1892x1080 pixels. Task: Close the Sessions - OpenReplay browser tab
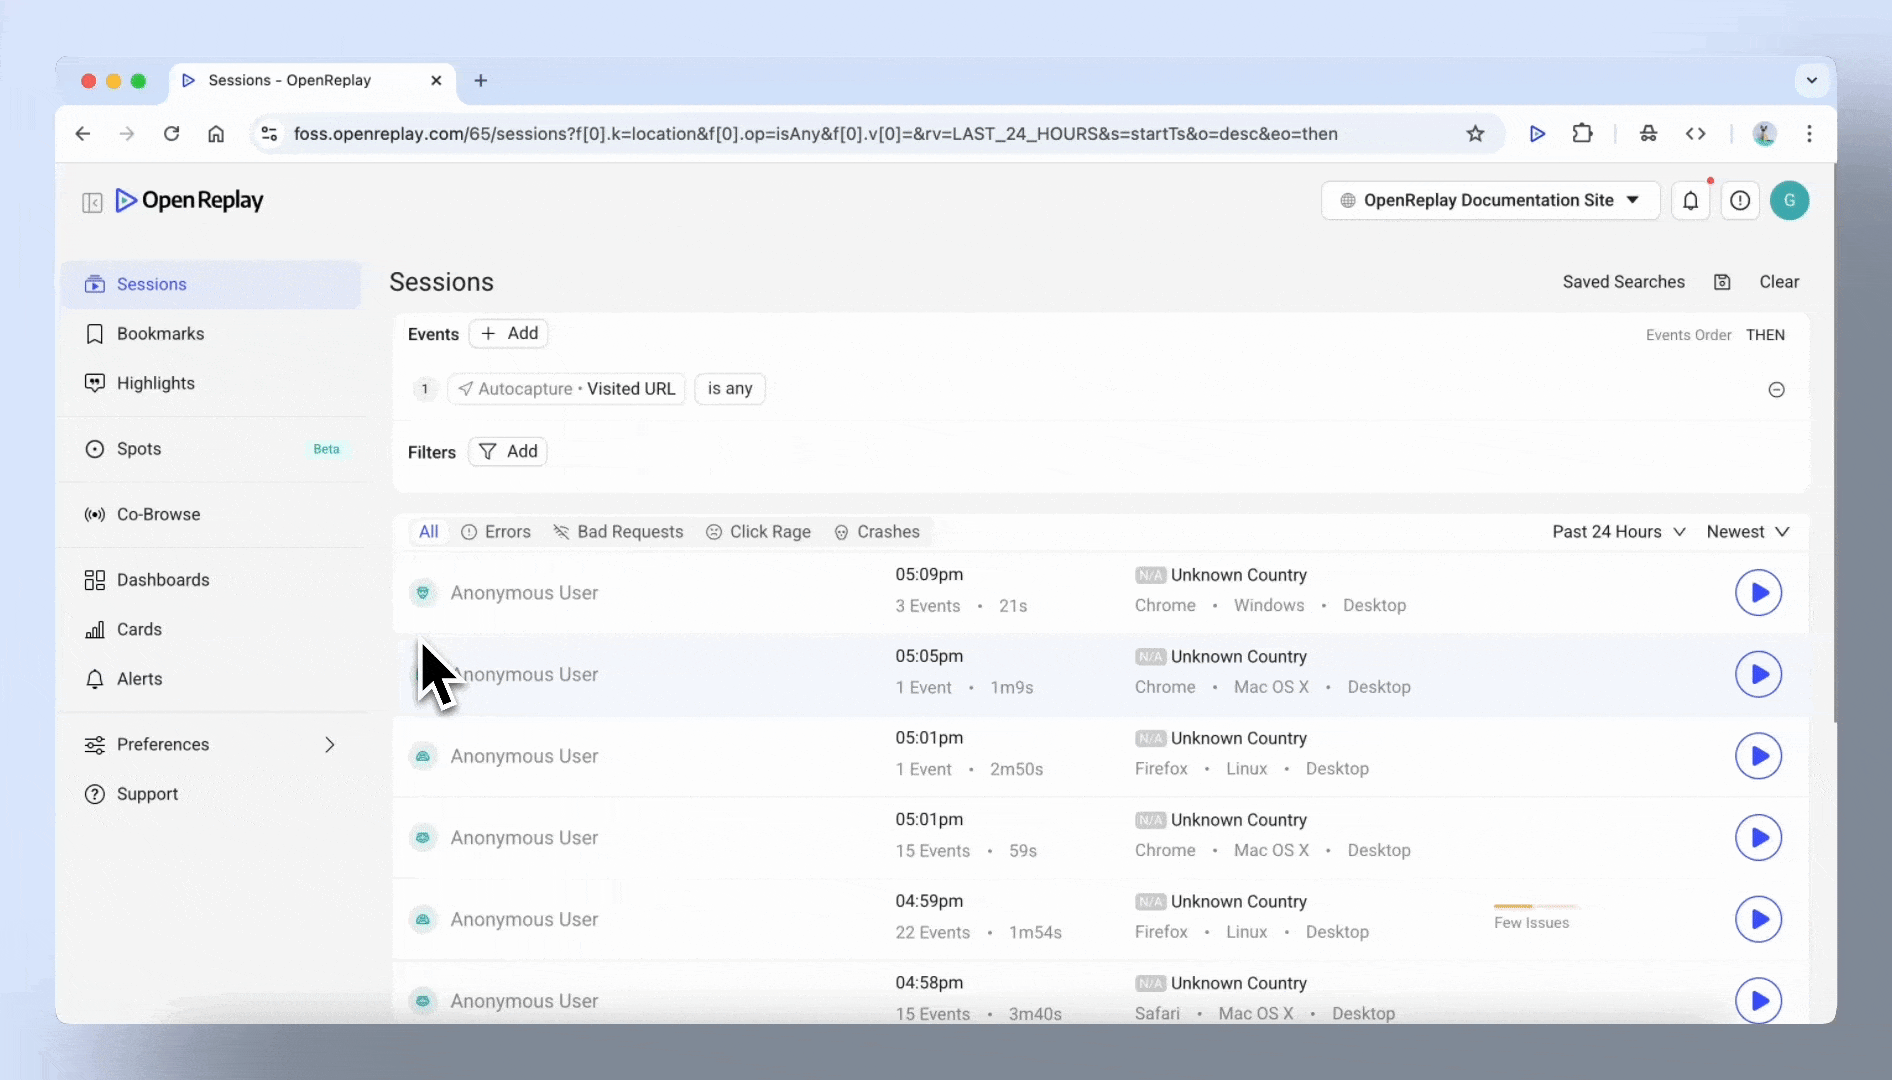click(x=436, y=81)
